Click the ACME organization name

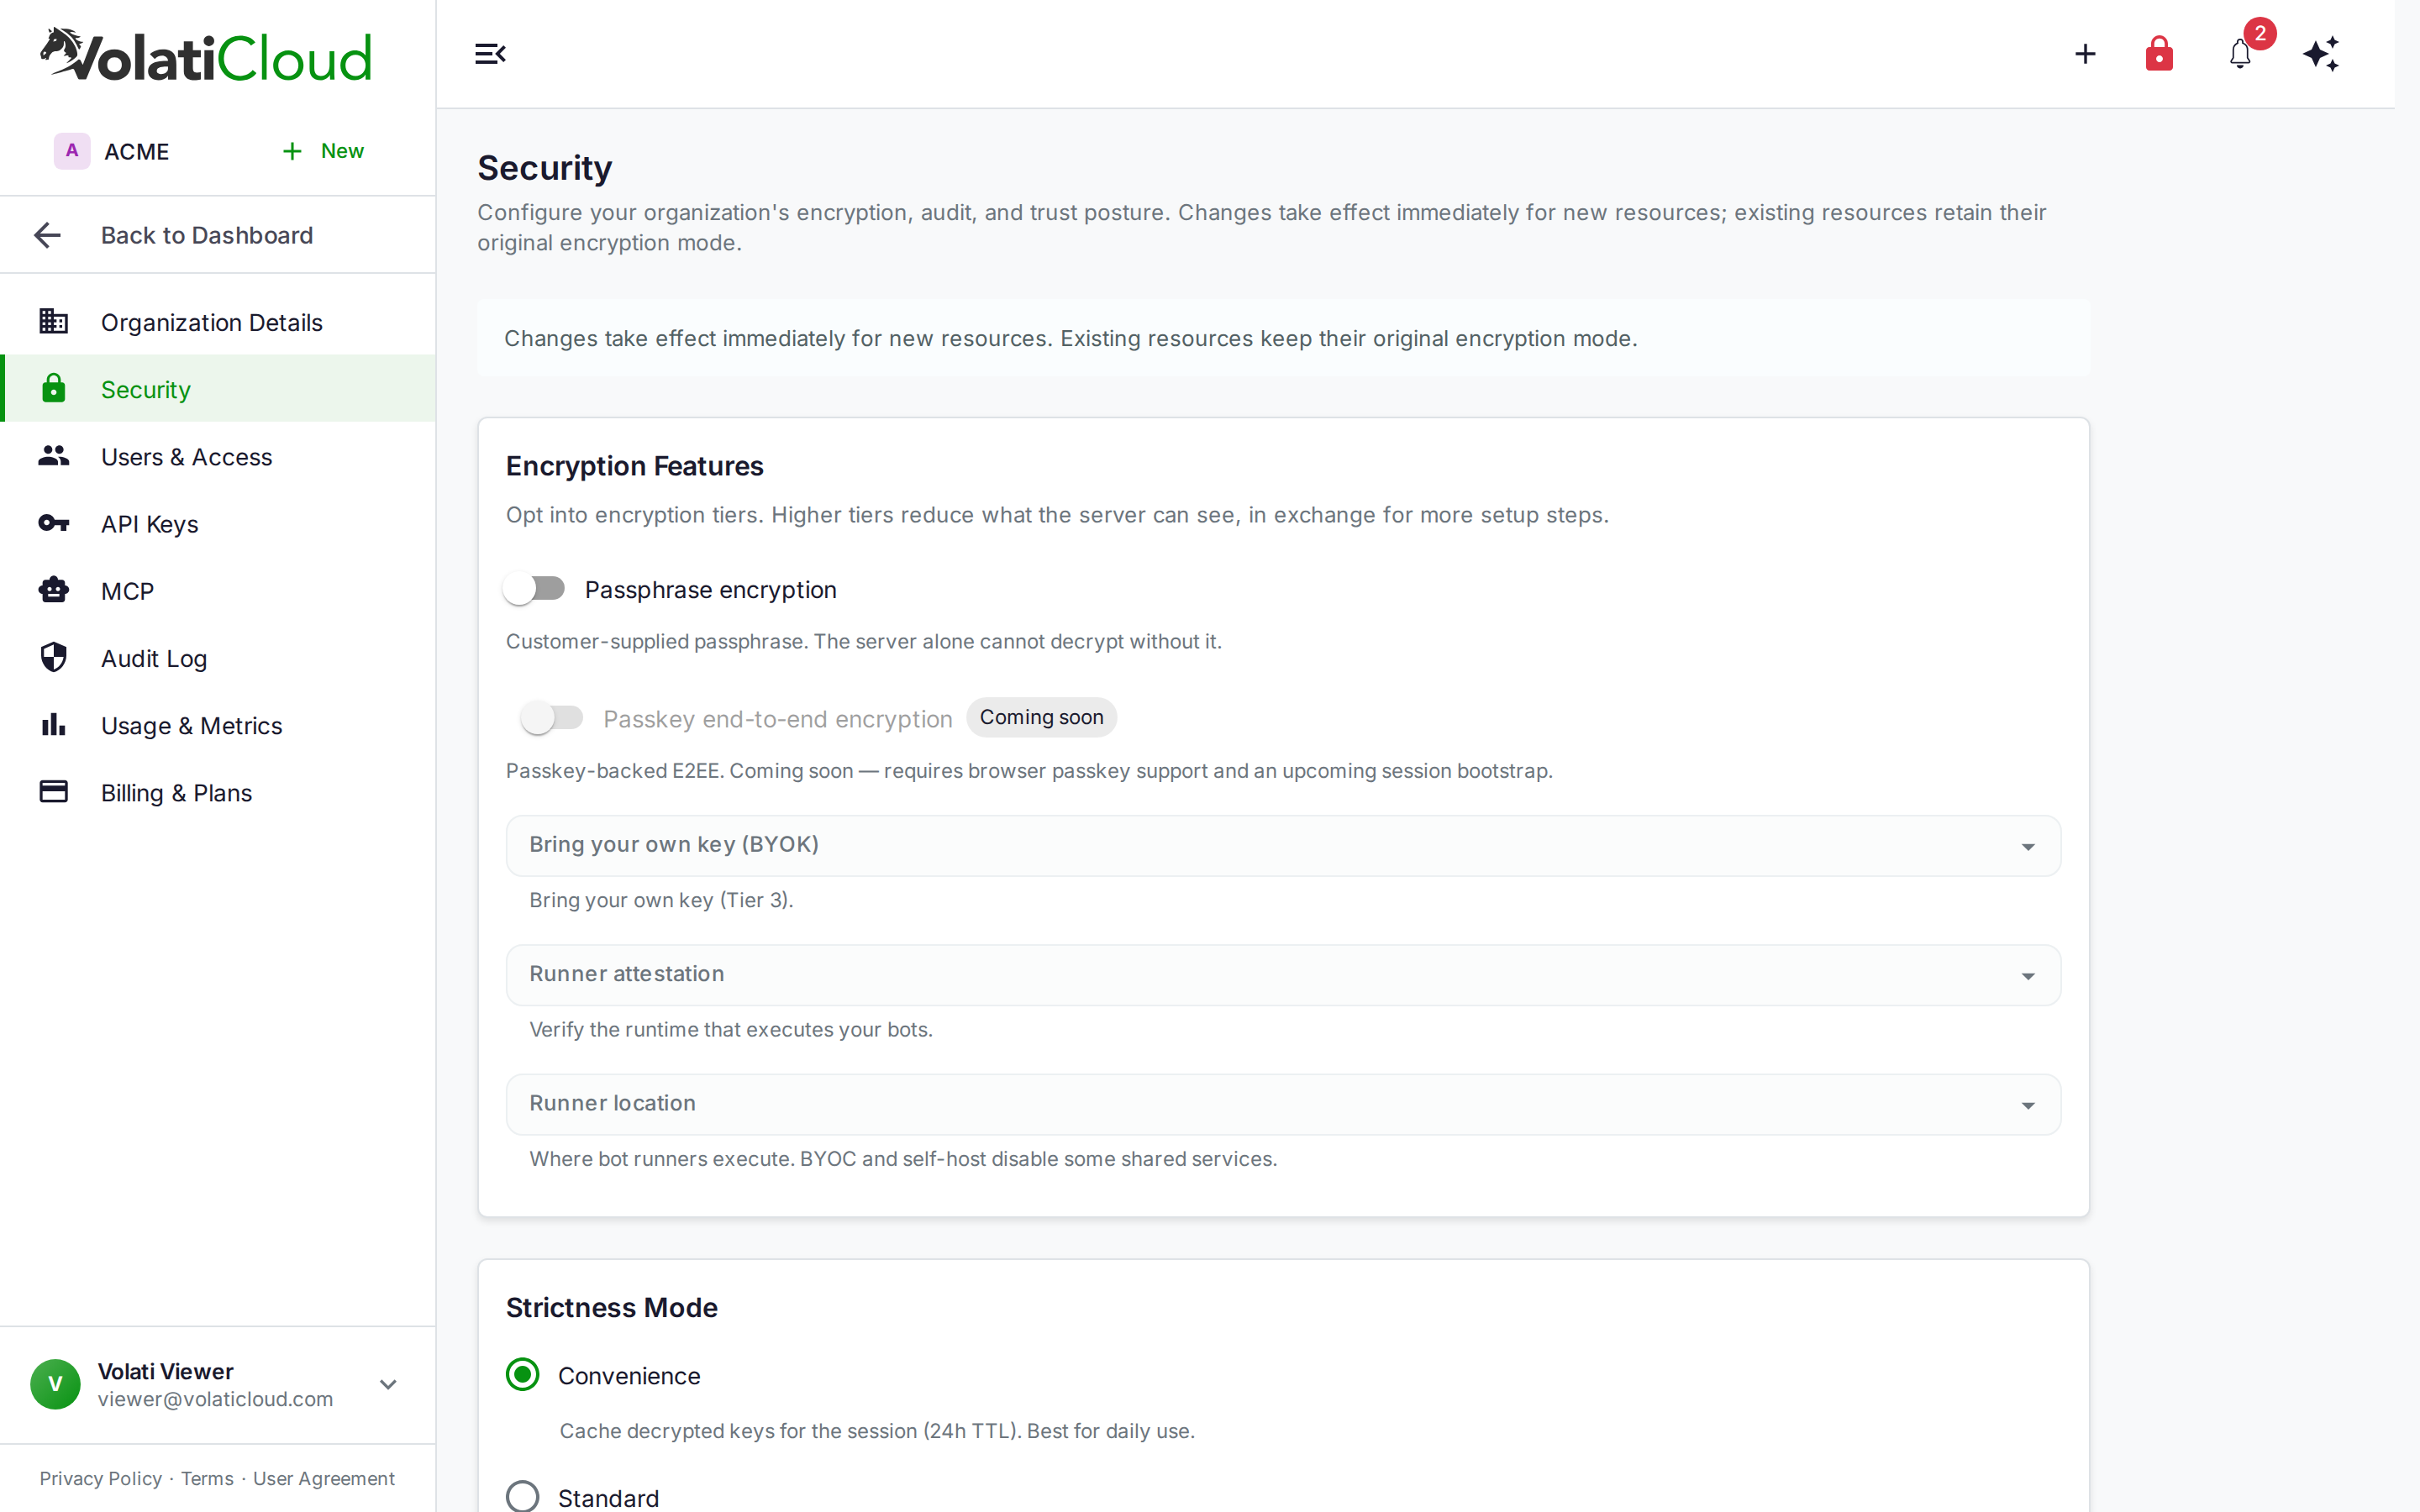pos(137,151)
